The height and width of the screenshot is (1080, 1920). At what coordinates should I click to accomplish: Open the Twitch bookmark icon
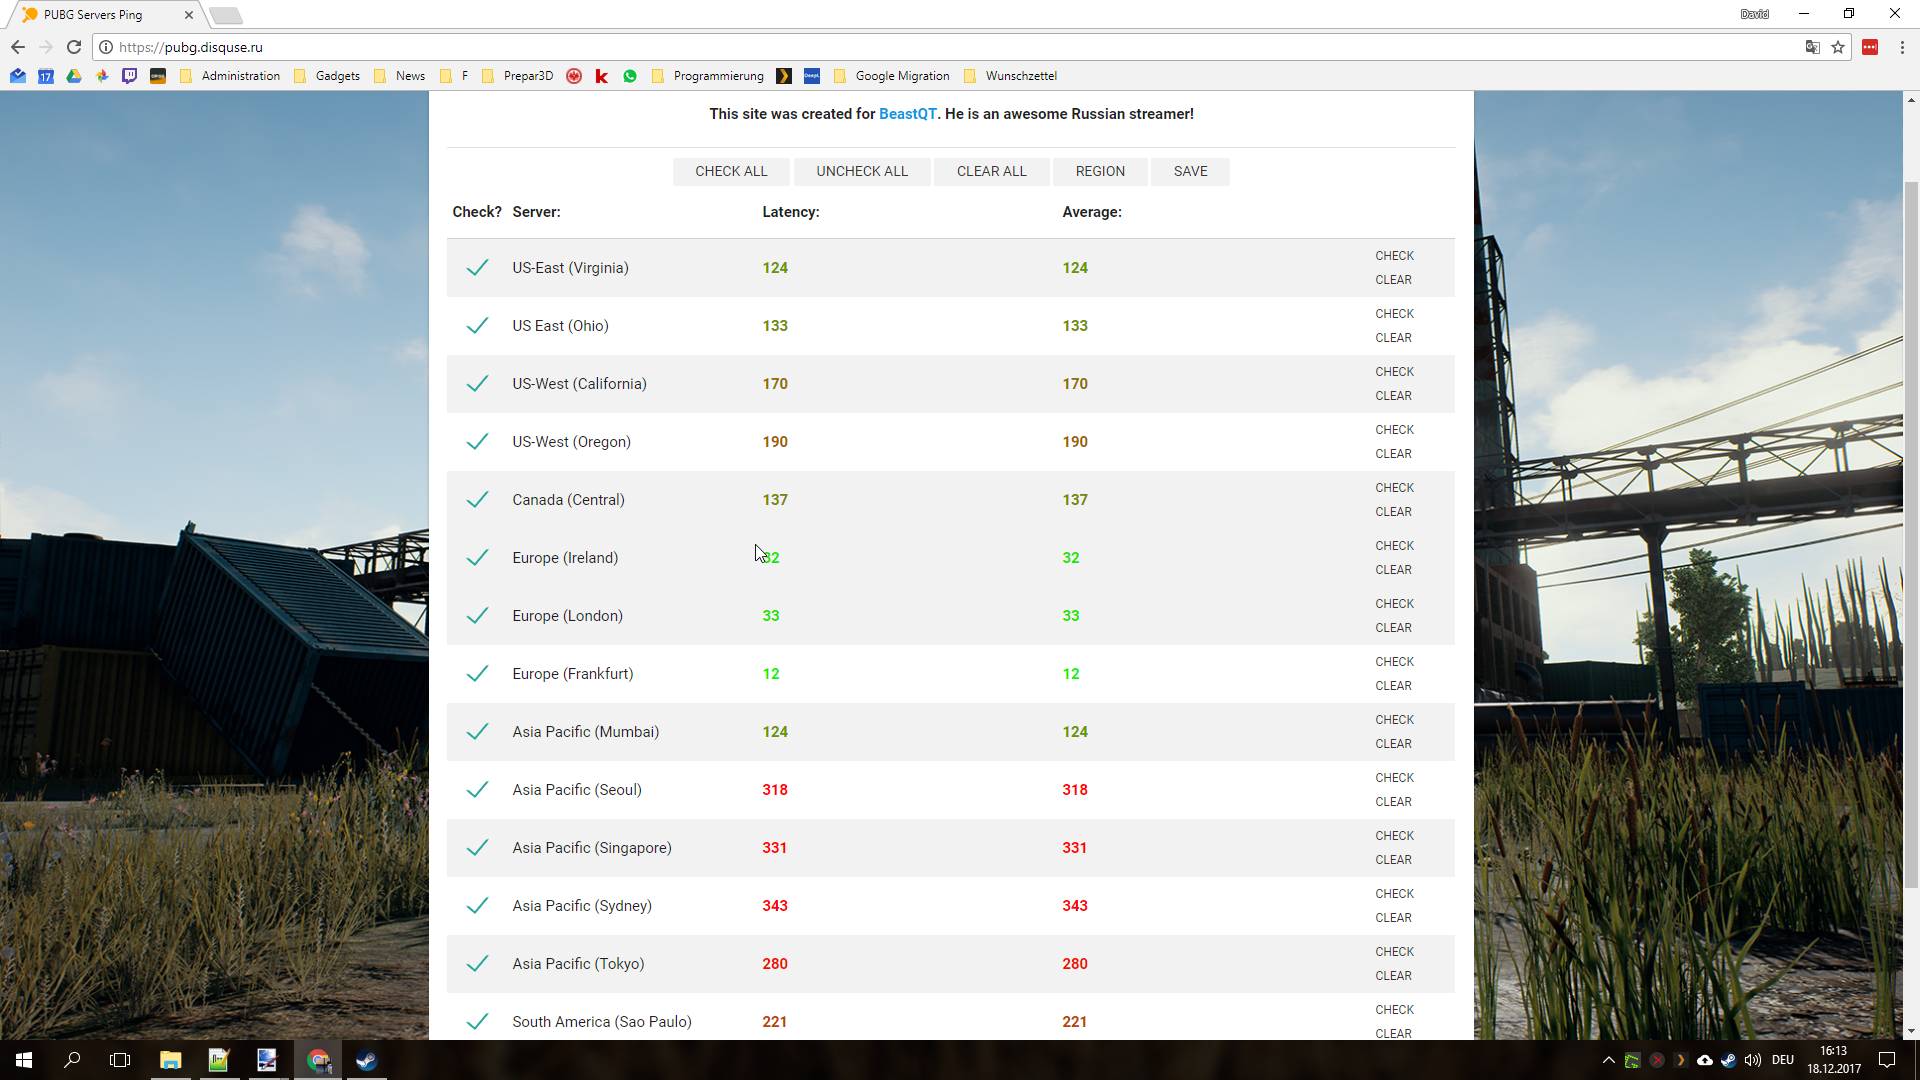tap(130, 76)
